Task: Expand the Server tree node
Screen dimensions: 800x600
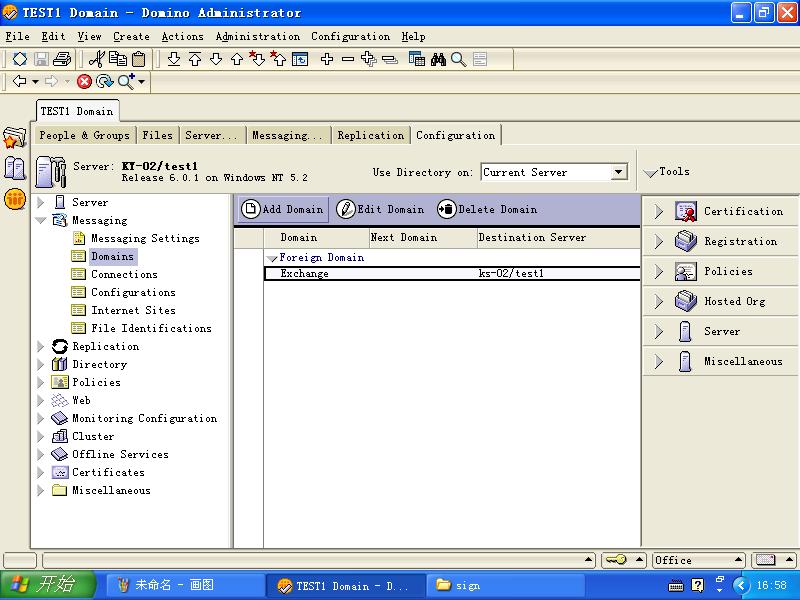Action: tap(41, 203)
